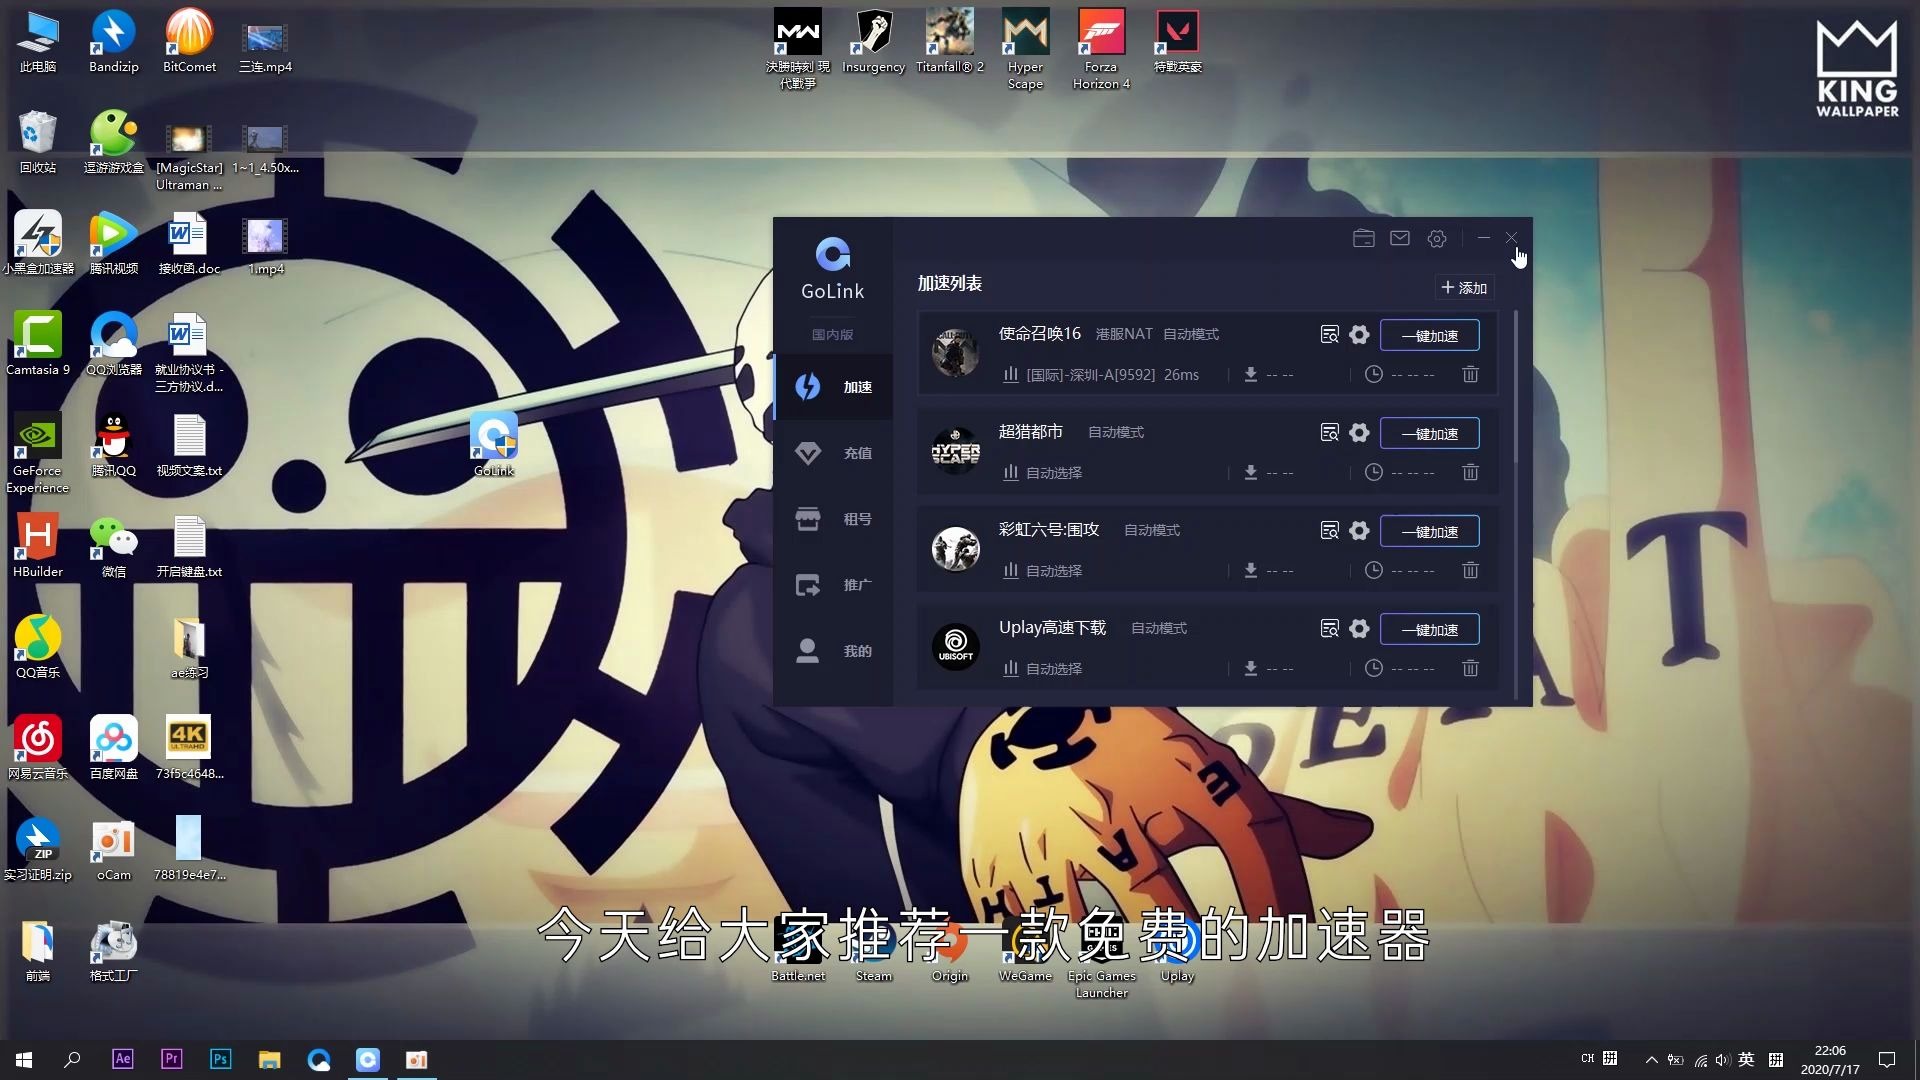
Task: Click 一键加速 for 超猎都市
Action: 1430,434
